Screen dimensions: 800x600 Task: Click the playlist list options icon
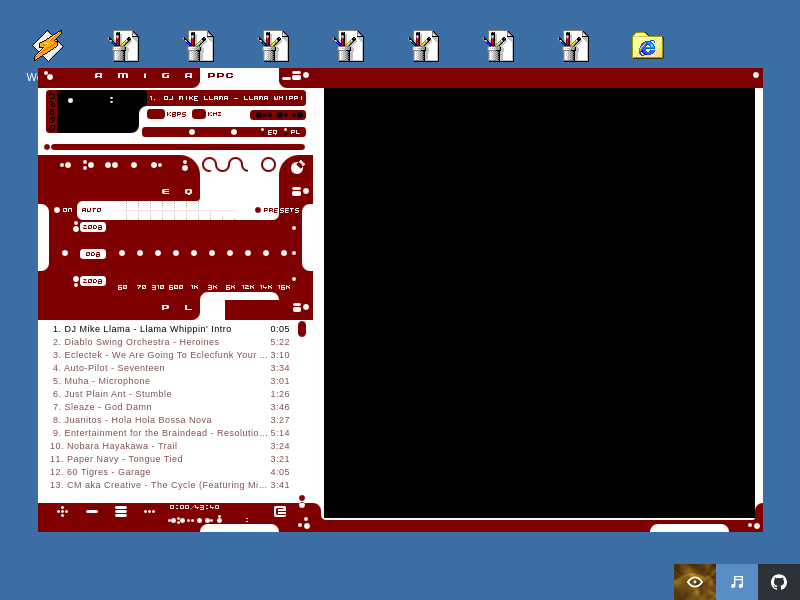[x=280, y=511]
